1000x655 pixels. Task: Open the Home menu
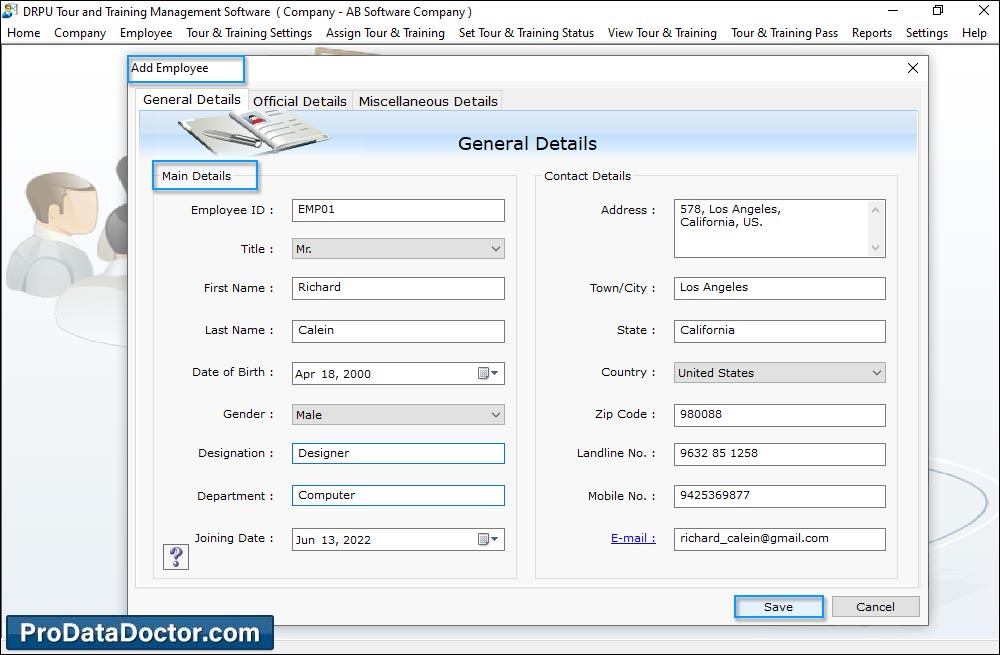tap(24, 33)
